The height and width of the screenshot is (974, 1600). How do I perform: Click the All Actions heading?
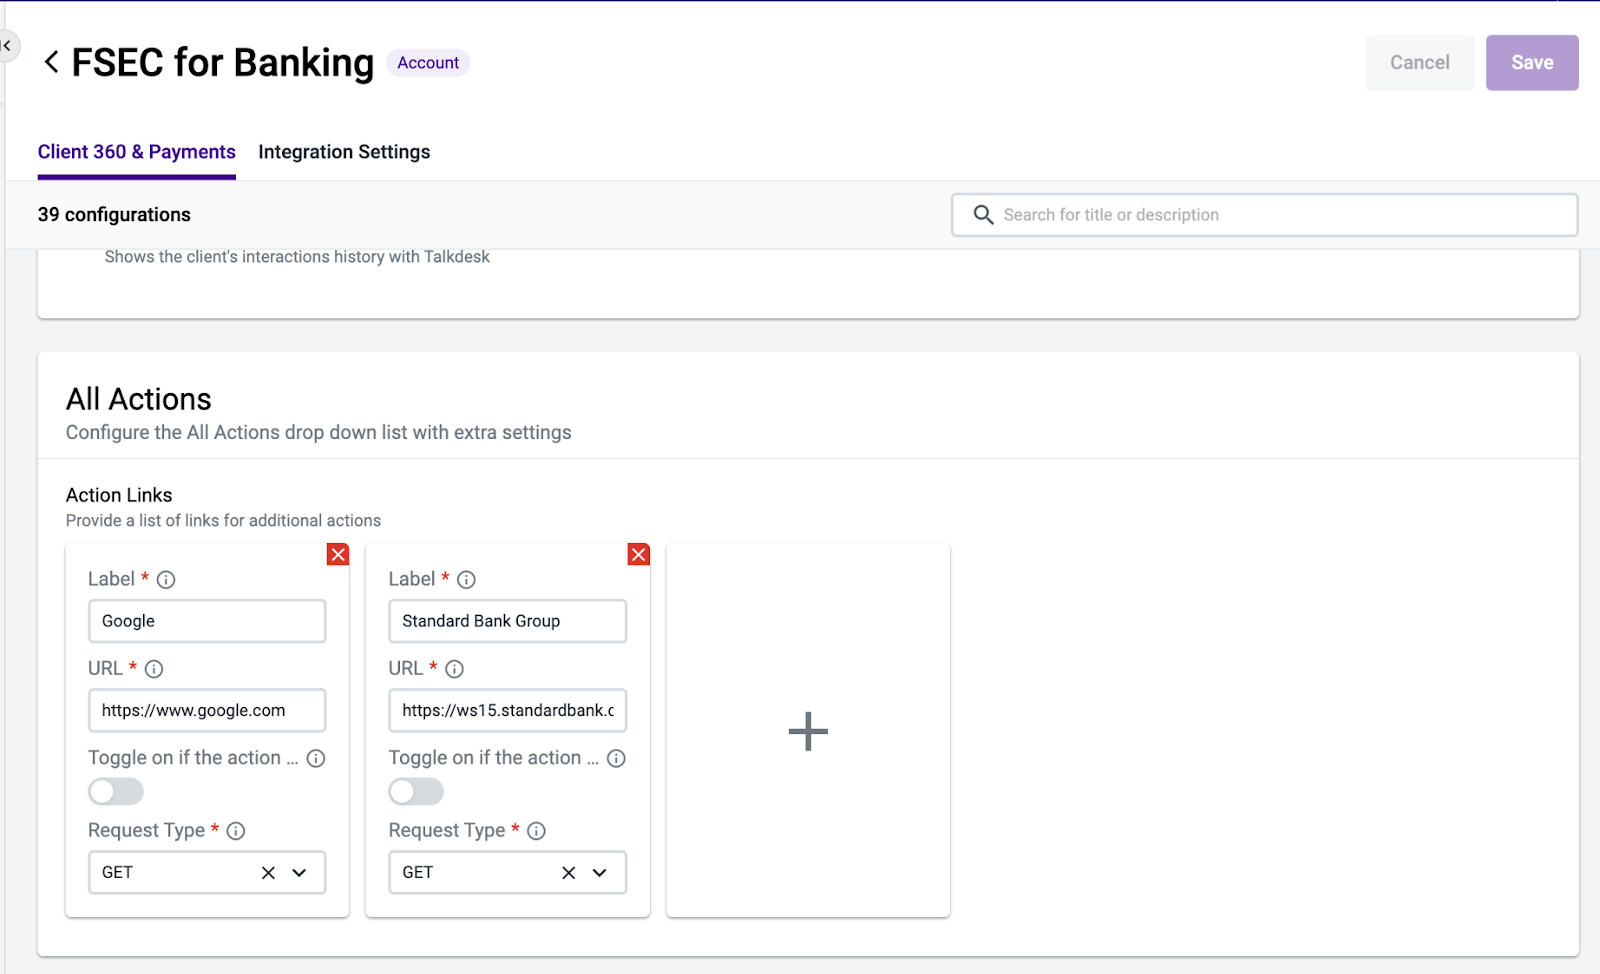pyautogui.click(x=139, y=399)
